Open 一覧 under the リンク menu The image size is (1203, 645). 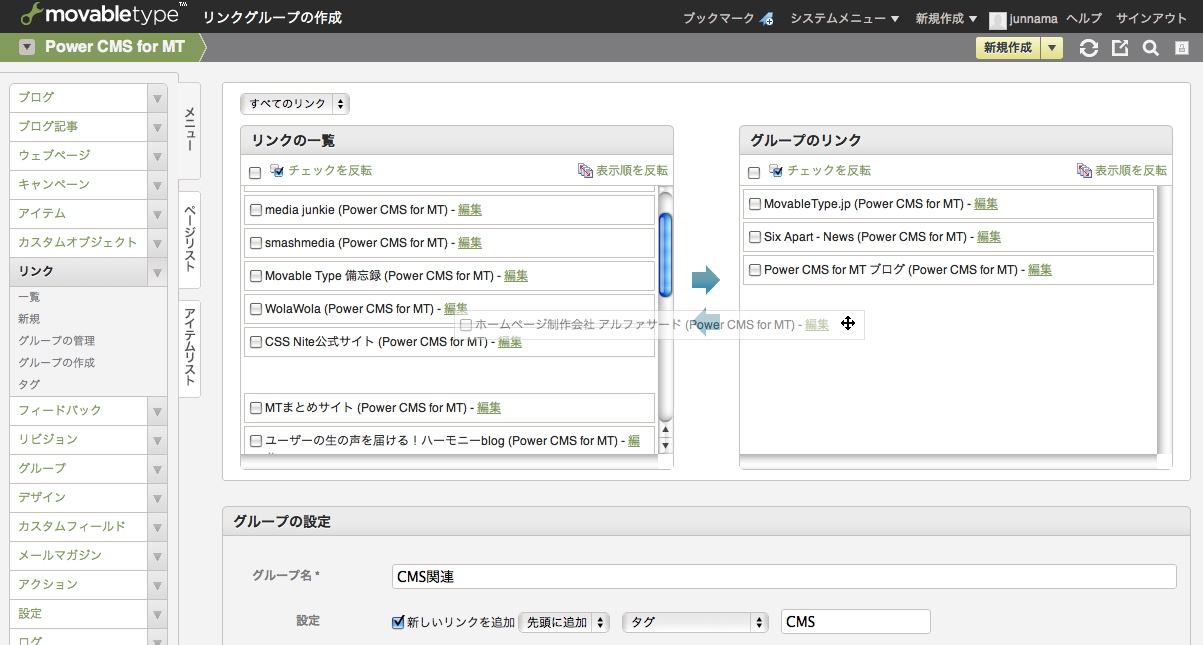tap(29, 297)
